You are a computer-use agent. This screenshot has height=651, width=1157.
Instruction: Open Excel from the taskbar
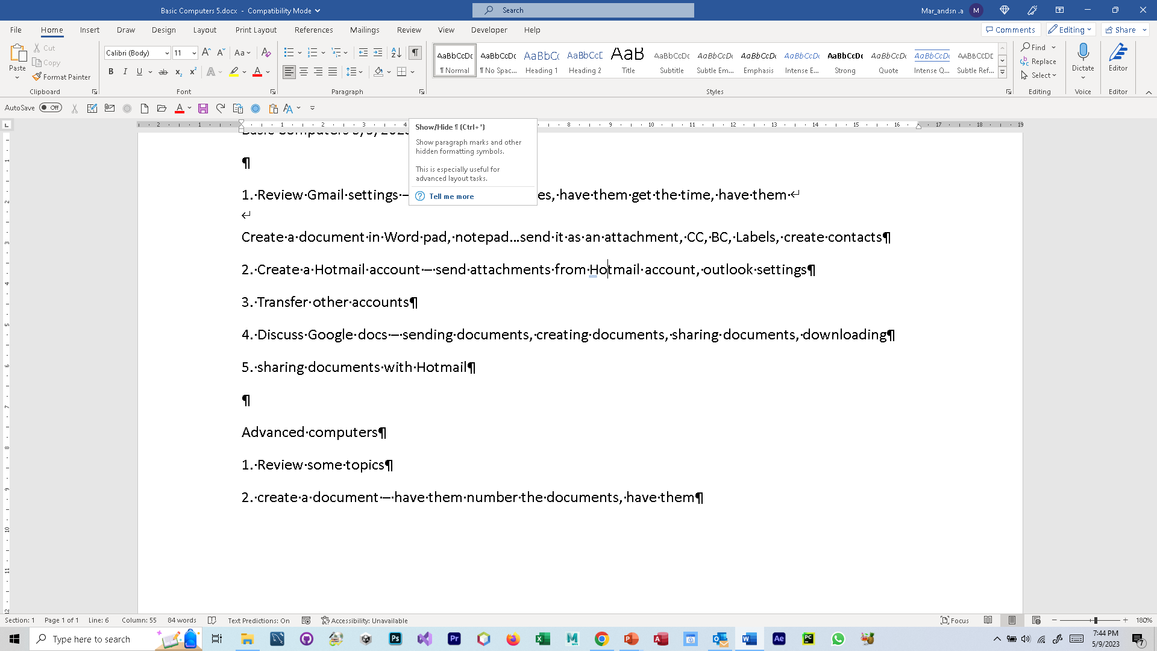(542, 638)
